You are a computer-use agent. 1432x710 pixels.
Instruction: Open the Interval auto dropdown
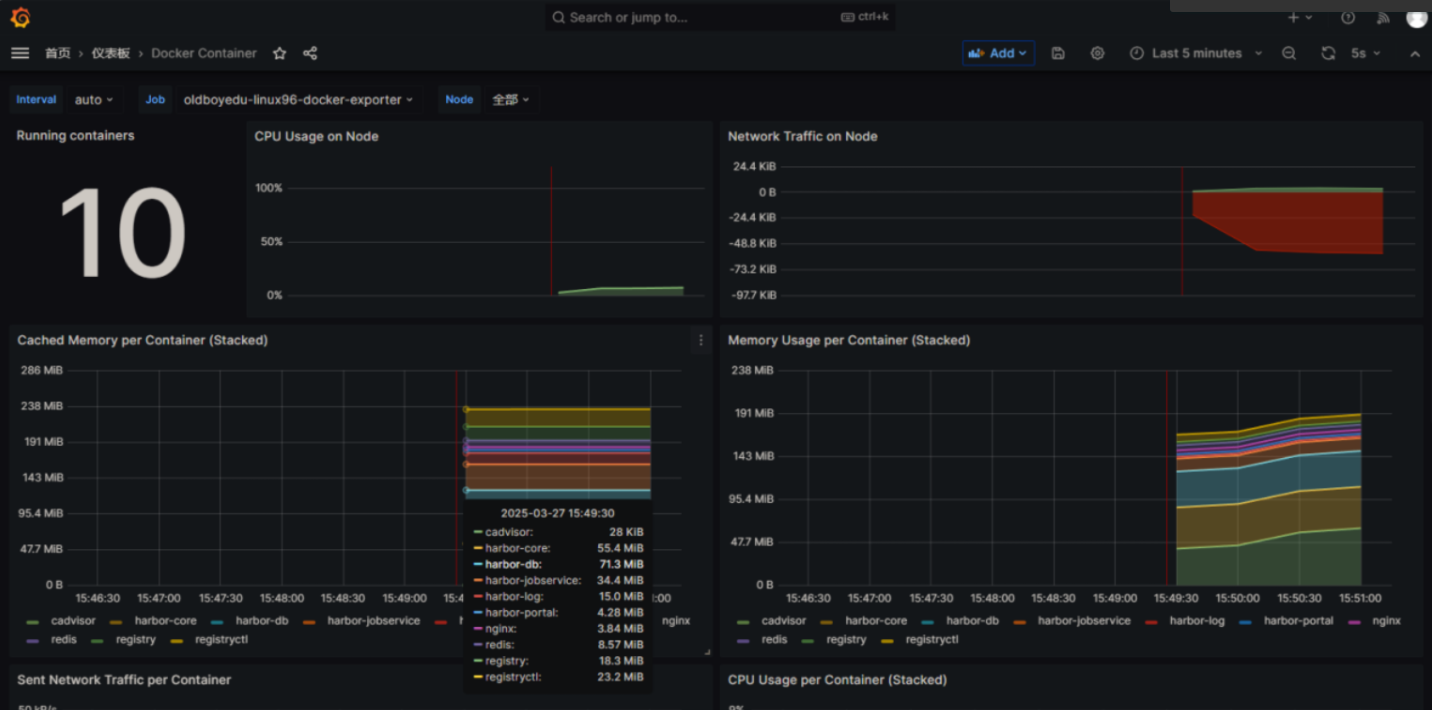(x=94, y=100)
